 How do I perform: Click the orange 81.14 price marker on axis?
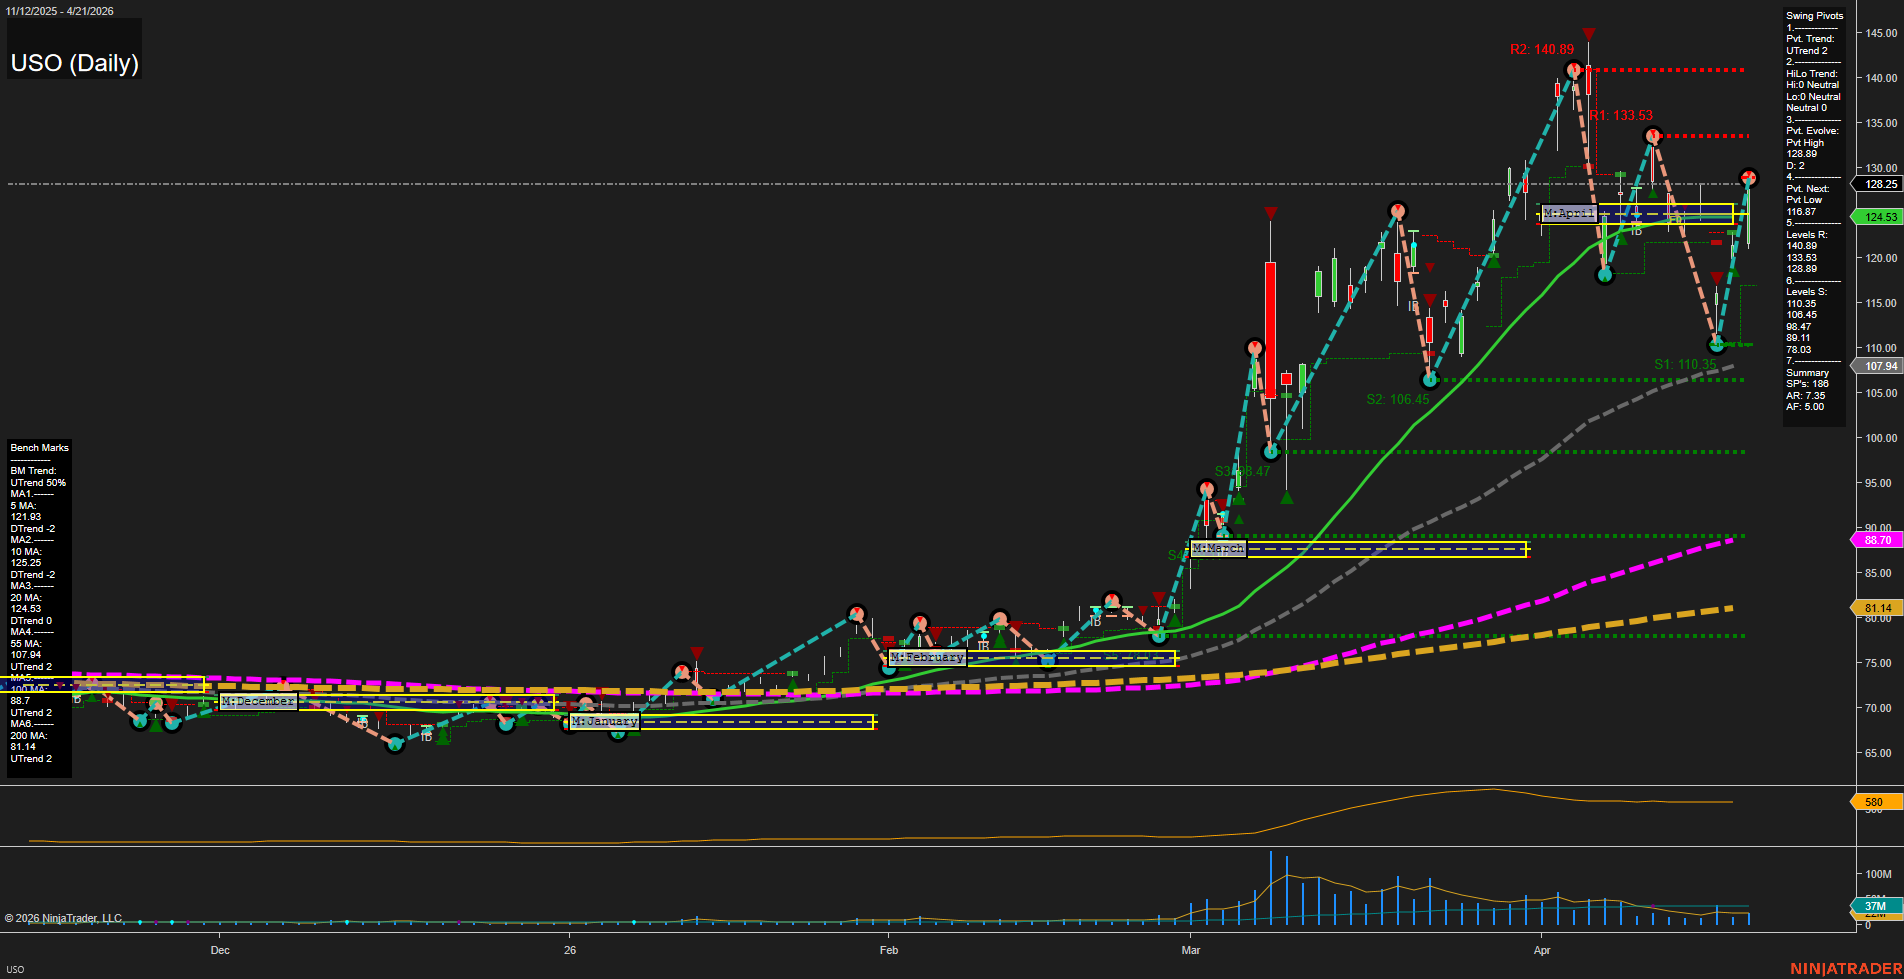[x=1877, y=608]
